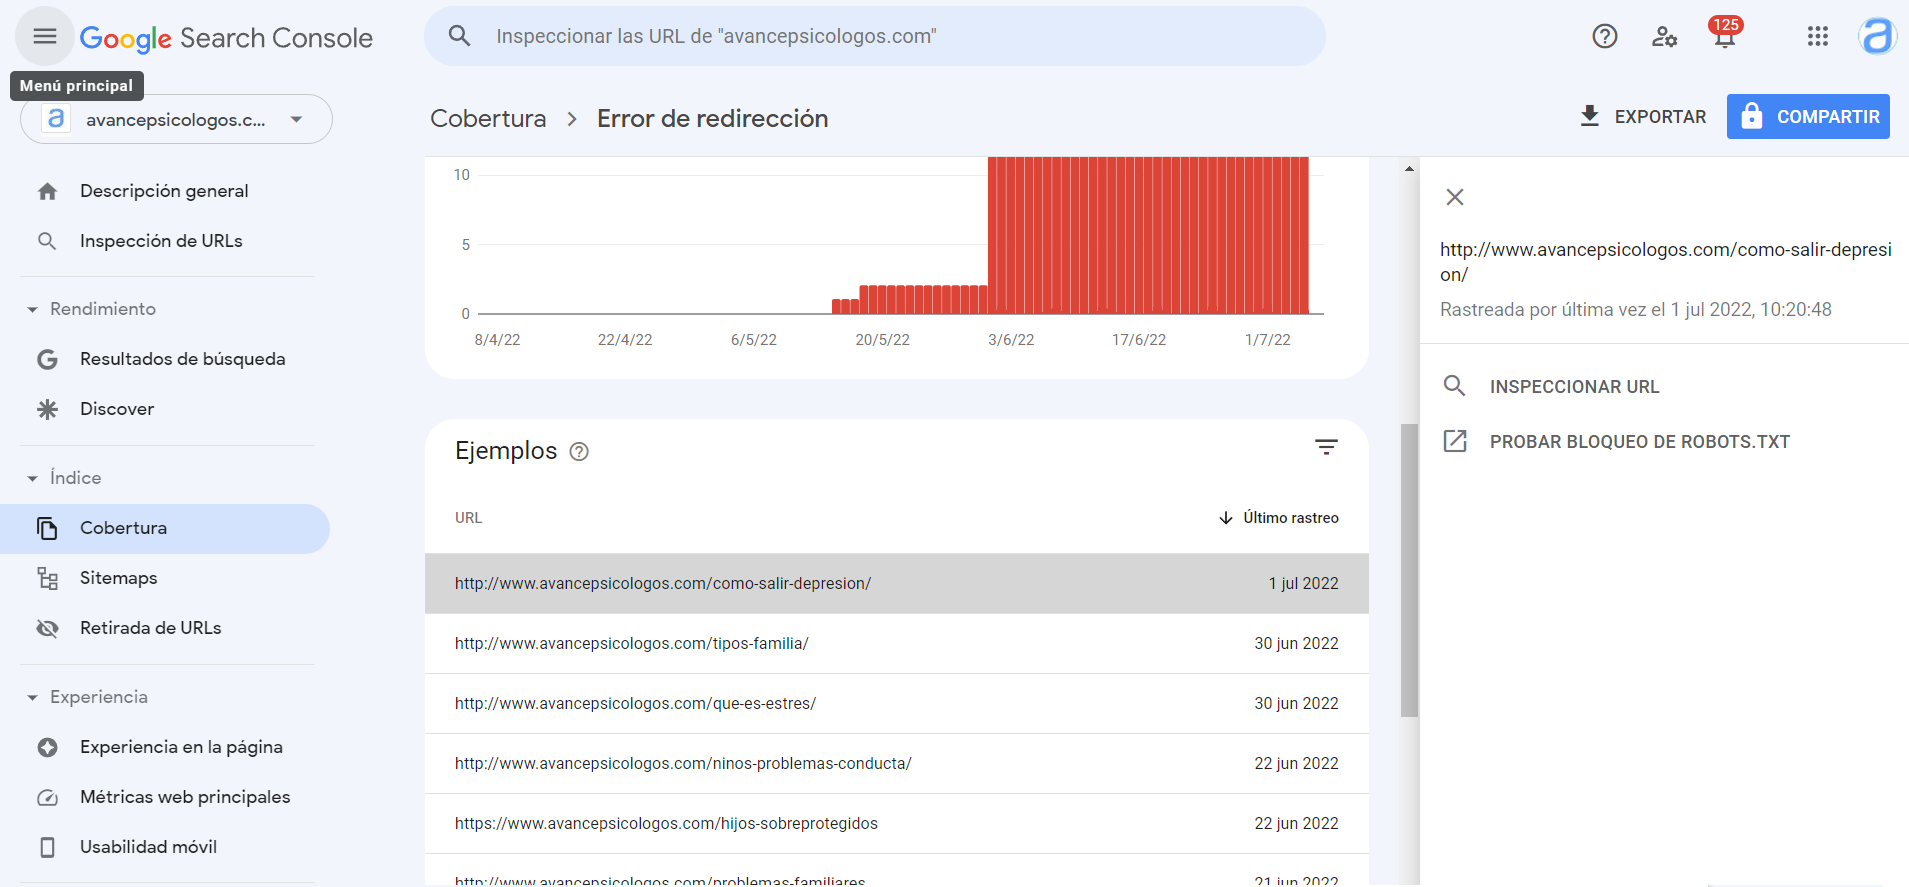Click the external link icon for robots.txt
Screen dimensions: 1909x887
pos(1455,441)
